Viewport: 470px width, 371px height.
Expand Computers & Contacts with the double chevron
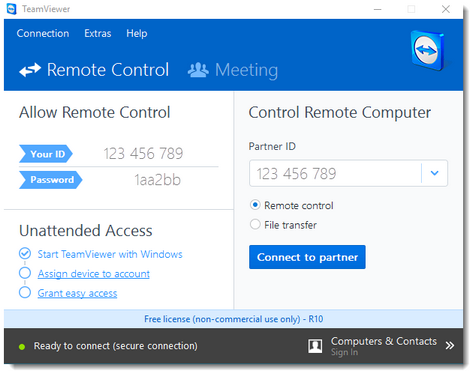pyautogui.click(x=450, y=345)
